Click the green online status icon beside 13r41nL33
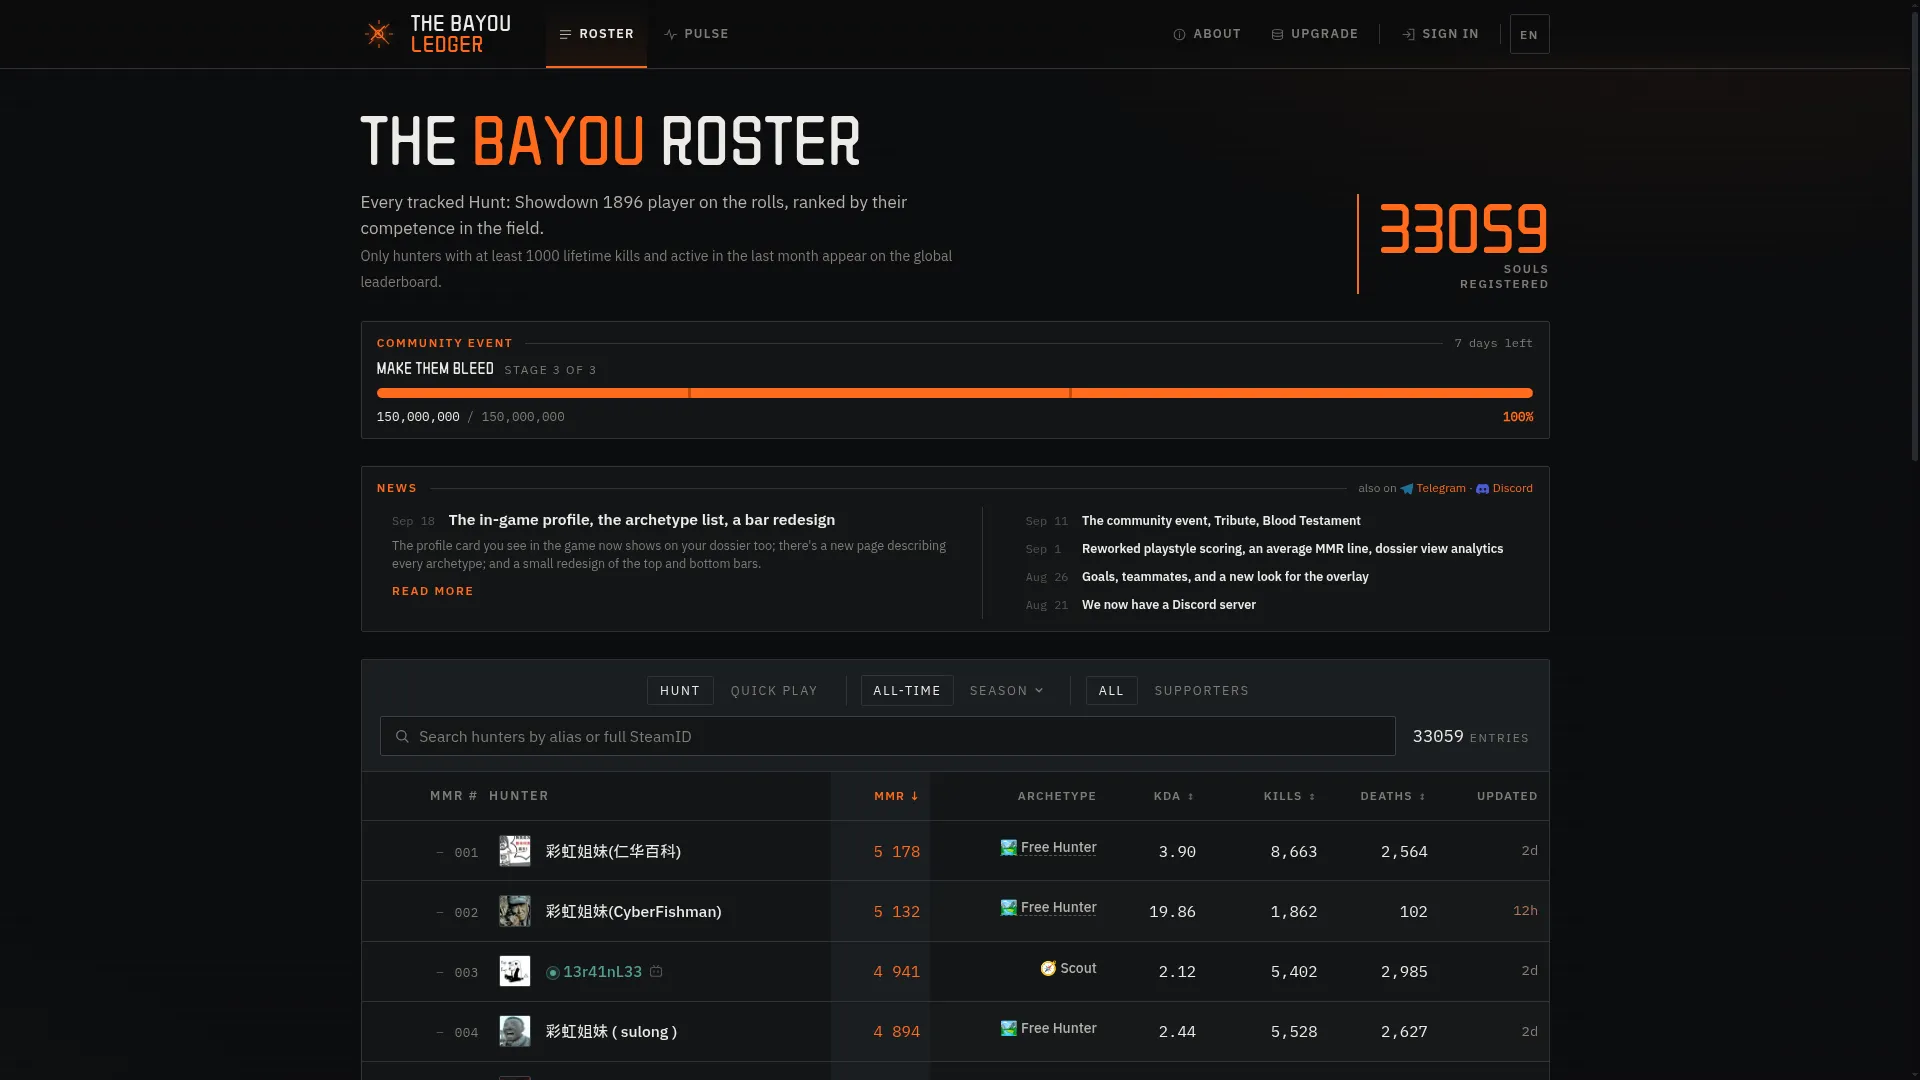 [x=553, y=973]
